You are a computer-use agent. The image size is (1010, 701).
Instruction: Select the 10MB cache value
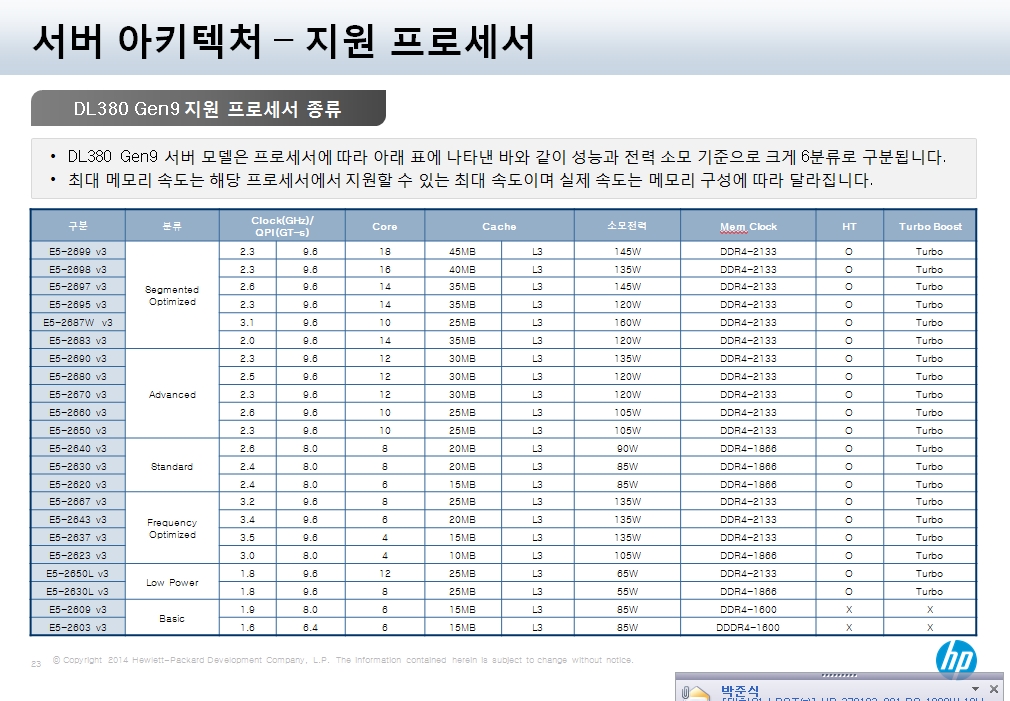[x=462, y=556]
